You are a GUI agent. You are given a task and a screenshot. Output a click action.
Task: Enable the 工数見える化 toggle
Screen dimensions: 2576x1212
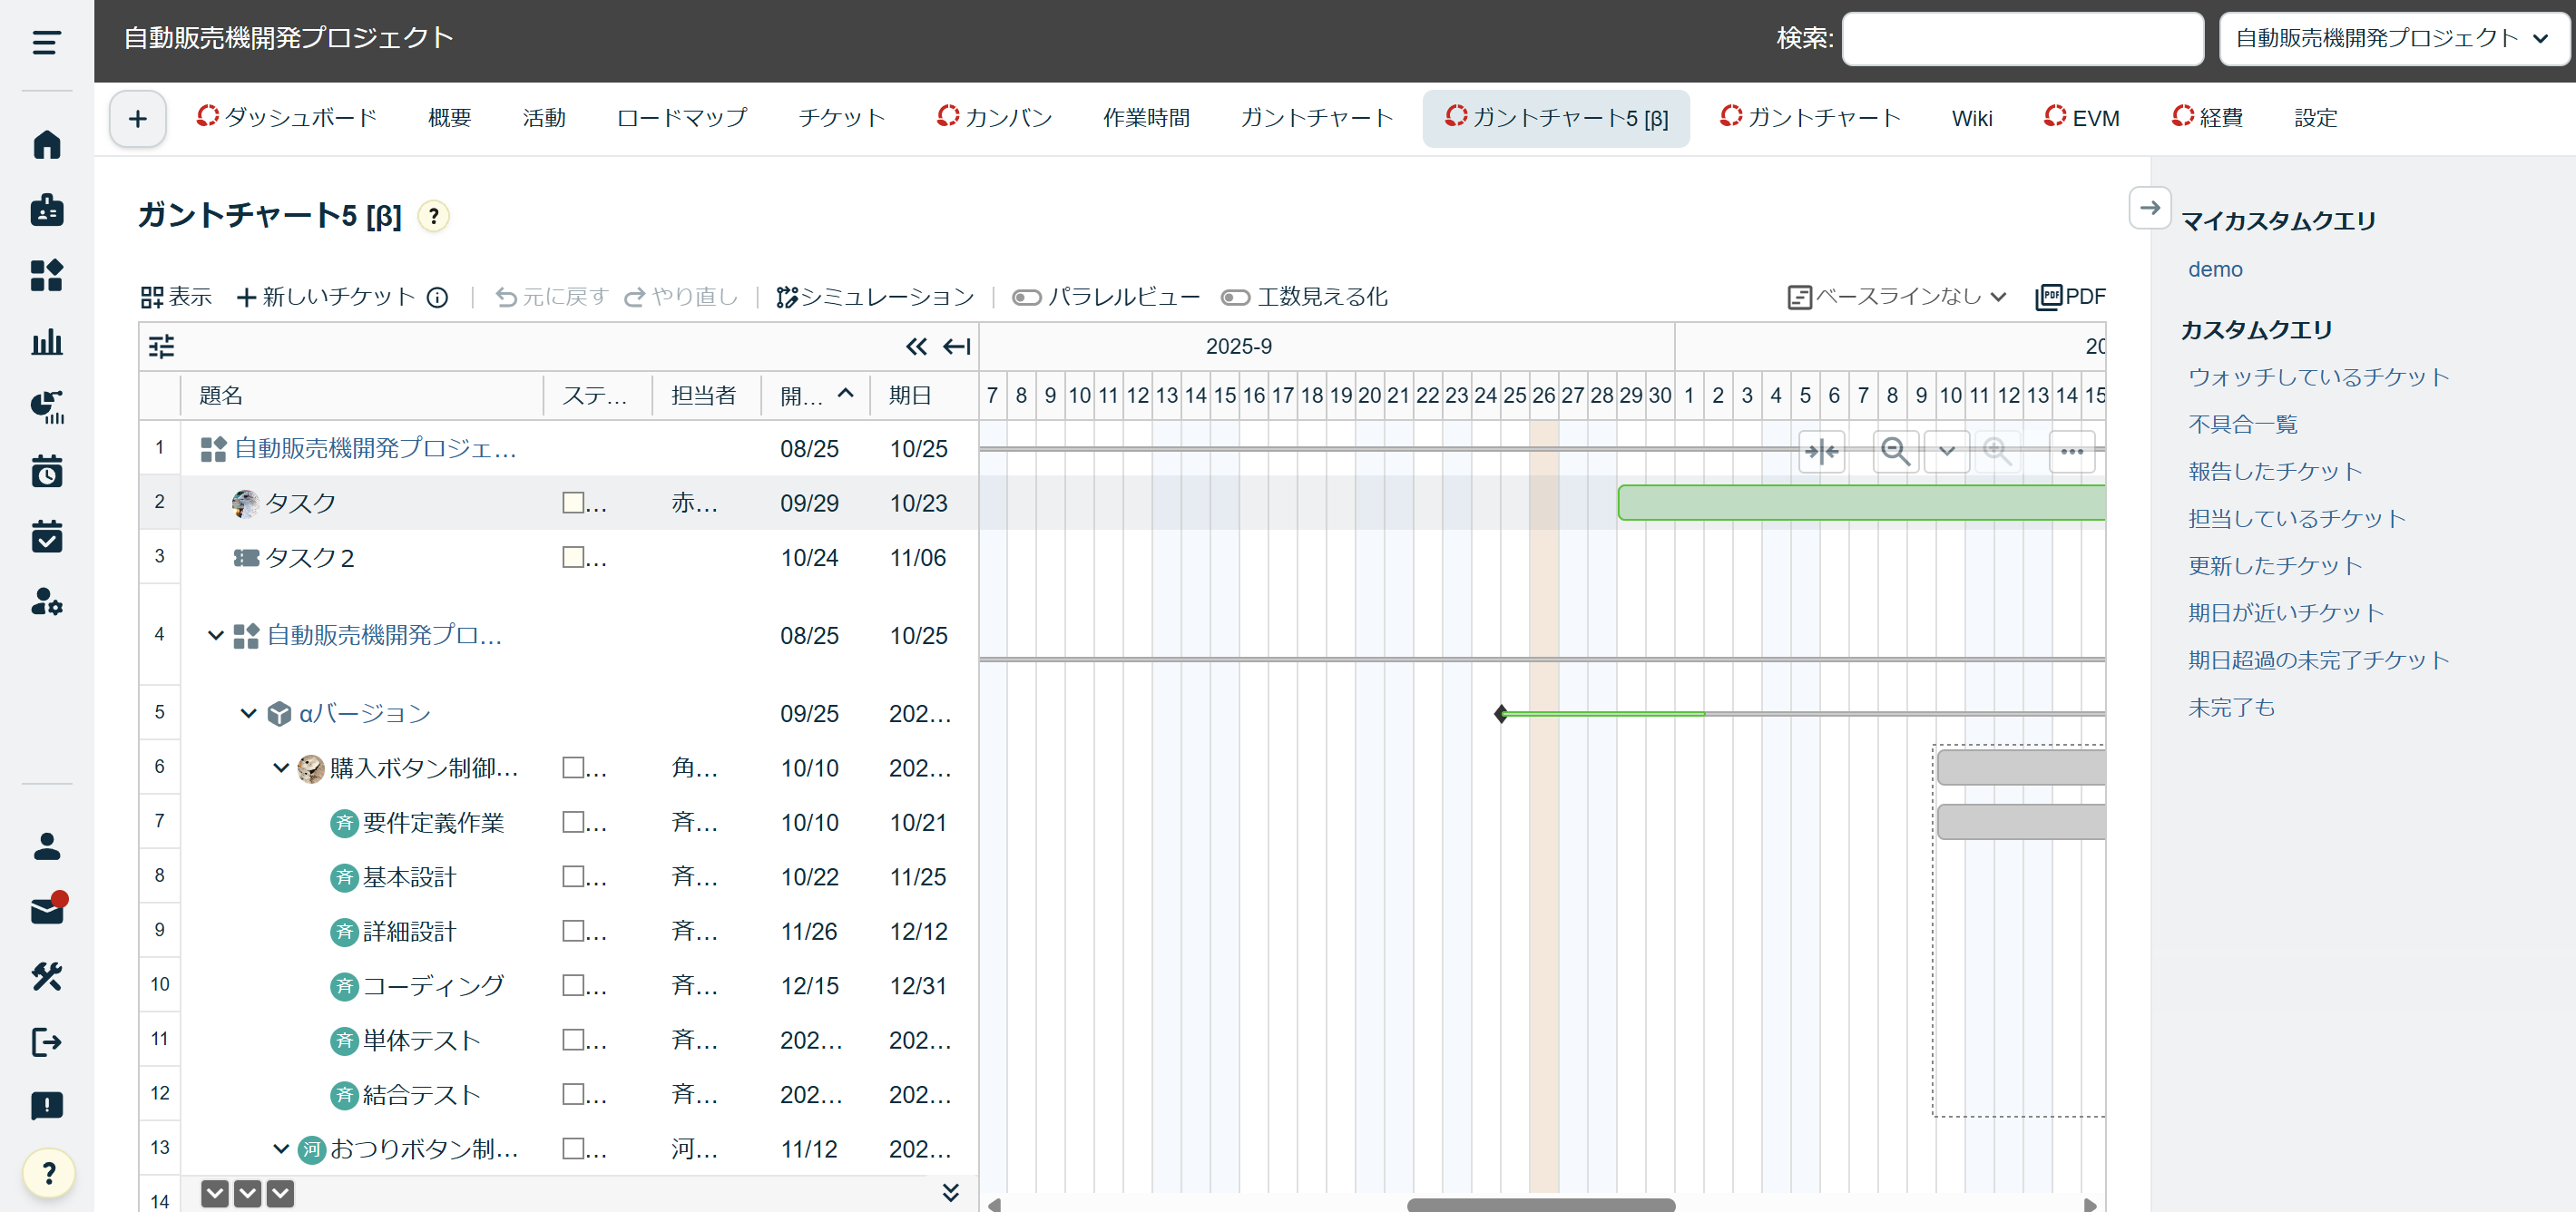tap(1235, 297)
